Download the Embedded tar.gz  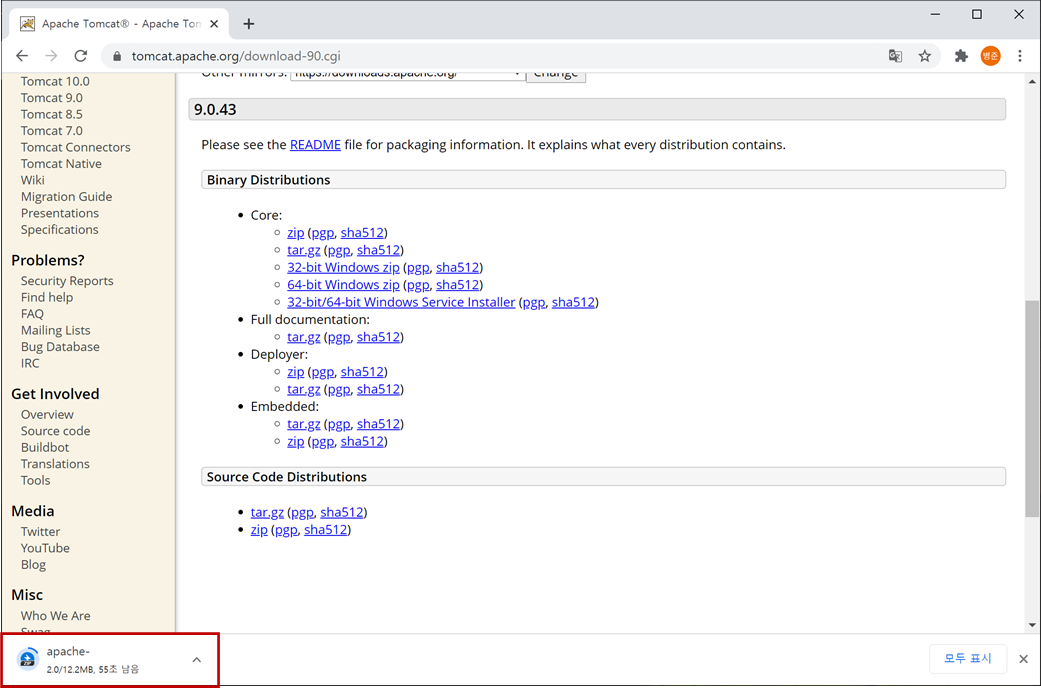(x=303, y=424)
